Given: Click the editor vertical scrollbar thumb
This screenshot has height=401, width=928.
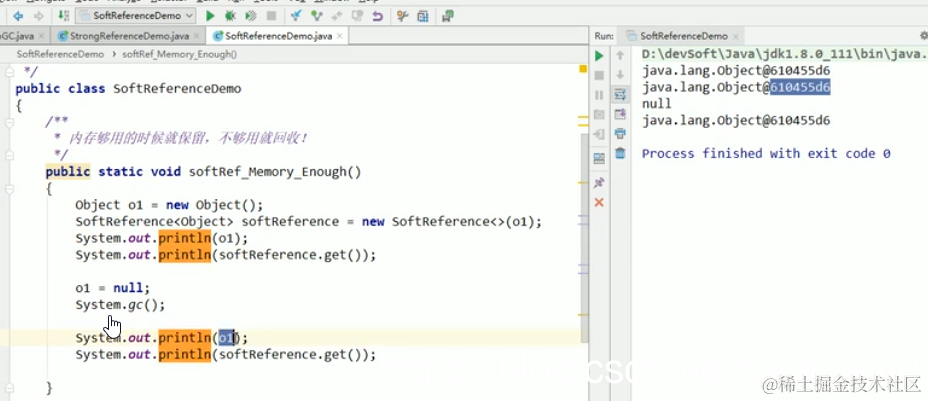Looking at the screenshot, I should 585,237.
